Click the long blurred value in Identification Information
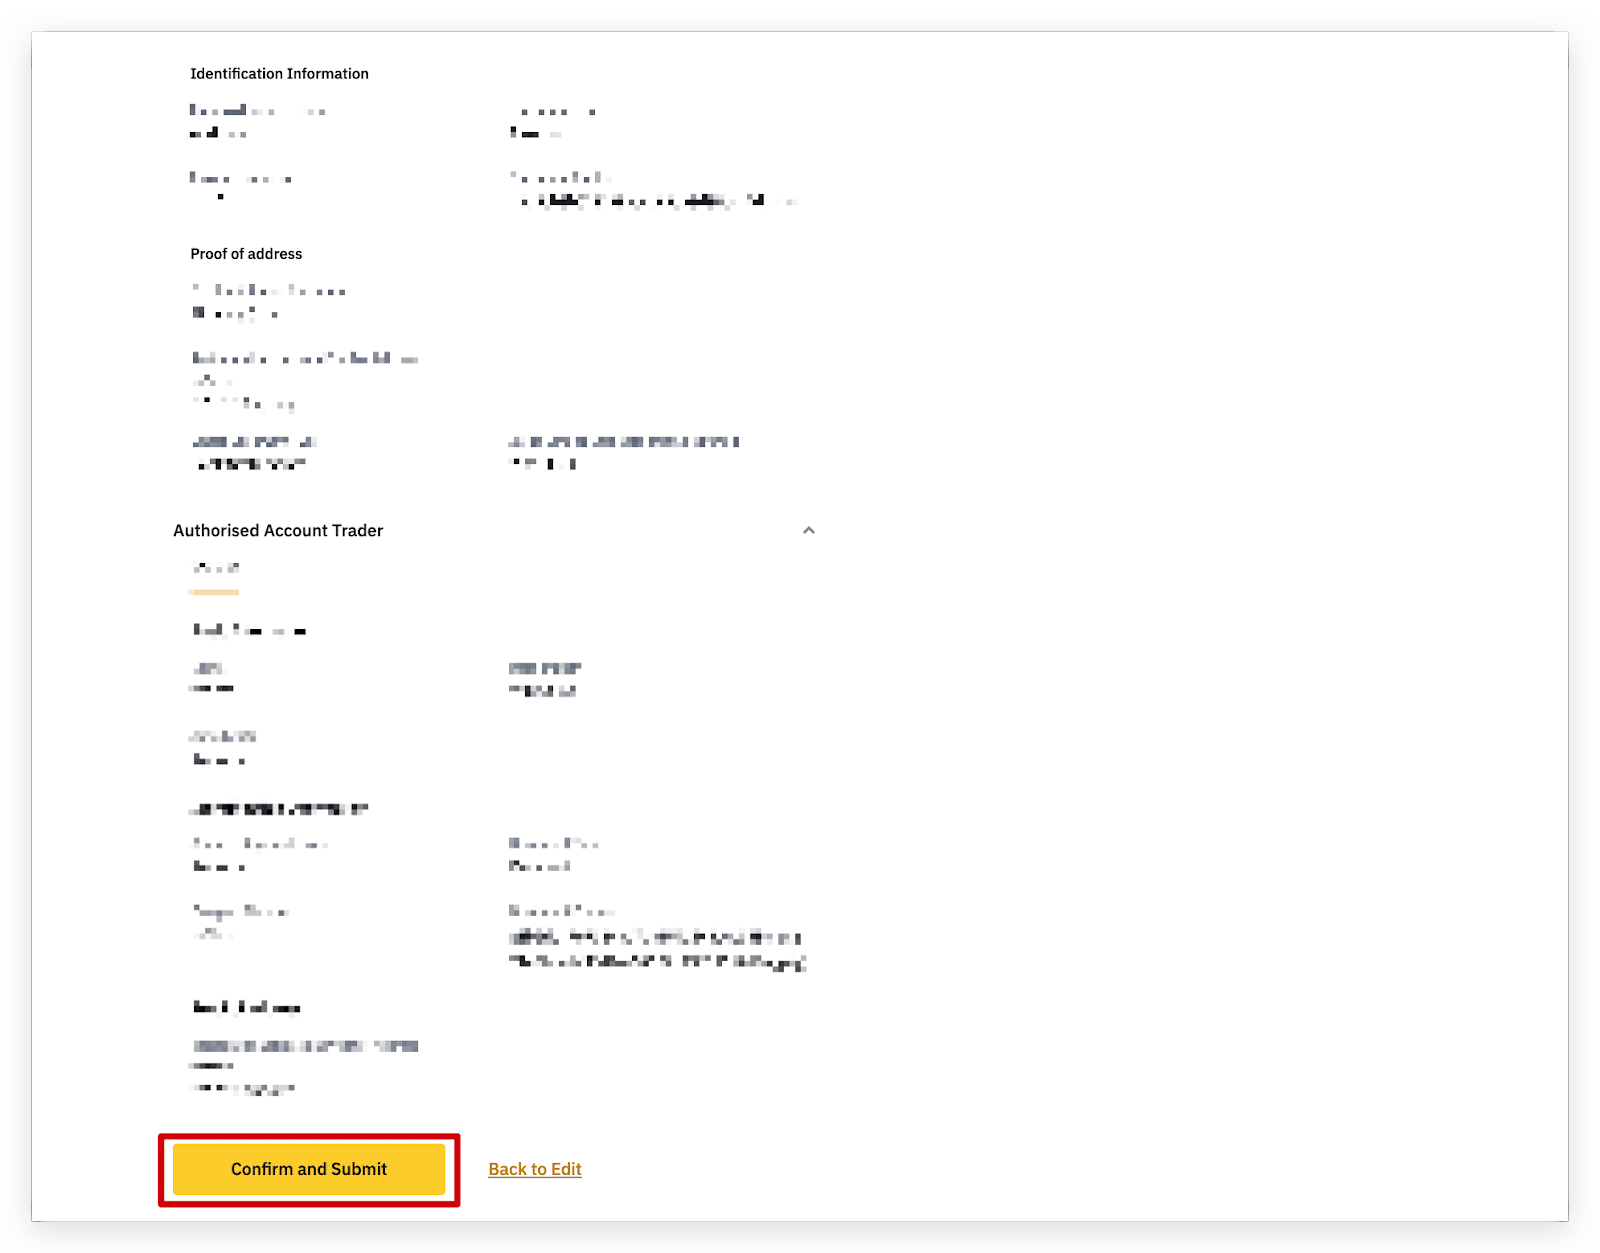This screenshot has height=1253, width=1600. click(x=655, y=201)
